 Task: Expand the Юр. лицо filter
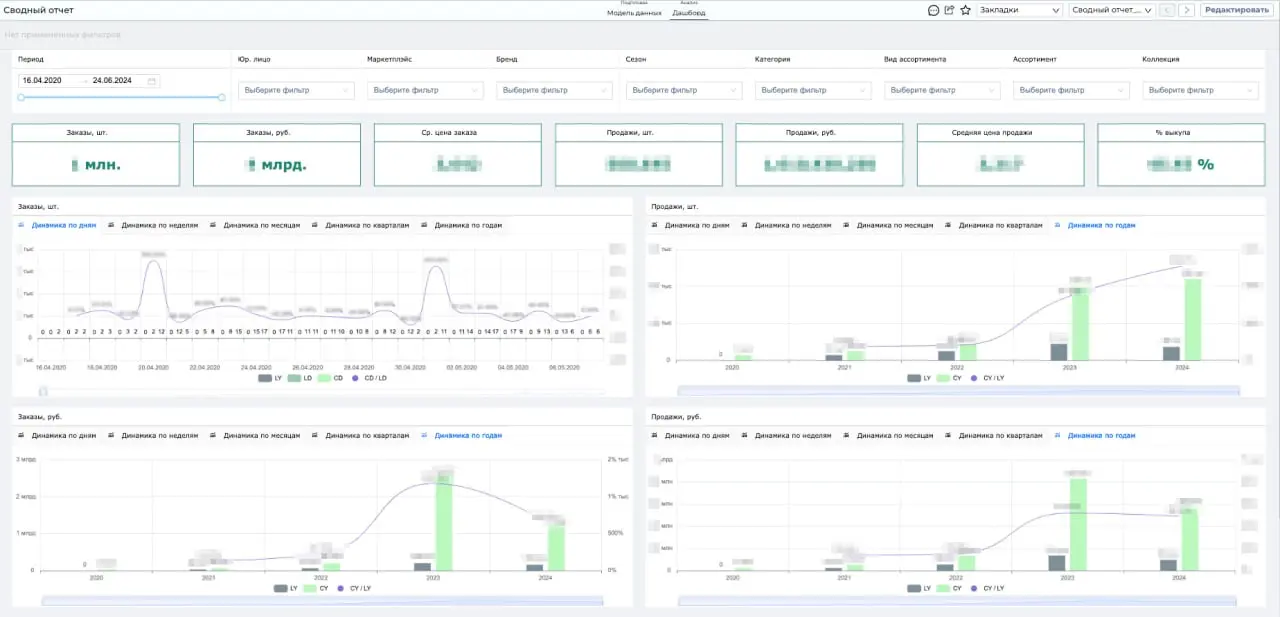(x=297, y=90)
